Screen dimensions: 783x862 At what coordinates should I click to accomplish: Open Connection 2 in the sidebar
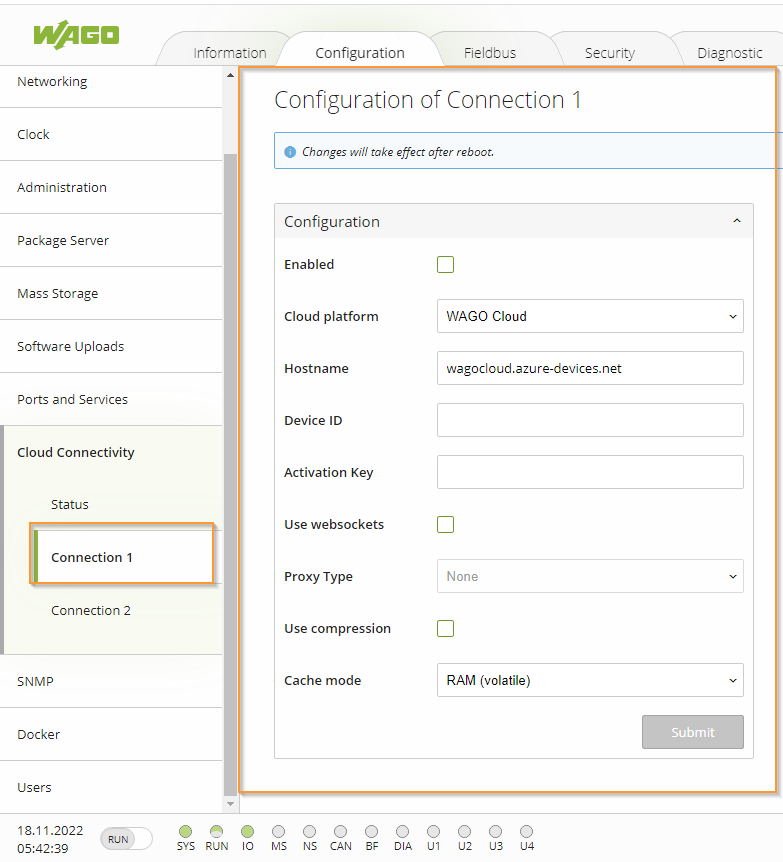click(91, 610)
